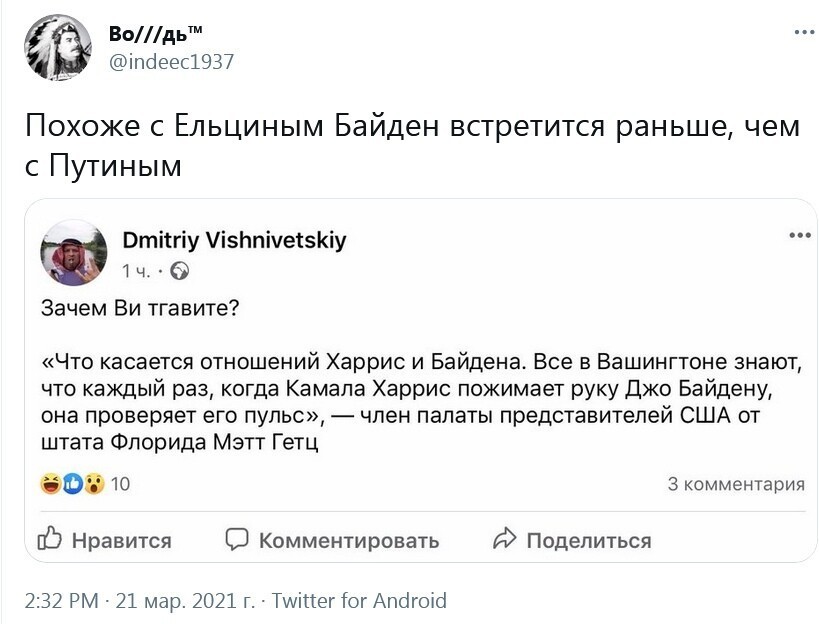The height and width of the screenshot is (624, 819).
Task: Click the share arrow icon
Action: pyautogui.click(x=505, y=539)
